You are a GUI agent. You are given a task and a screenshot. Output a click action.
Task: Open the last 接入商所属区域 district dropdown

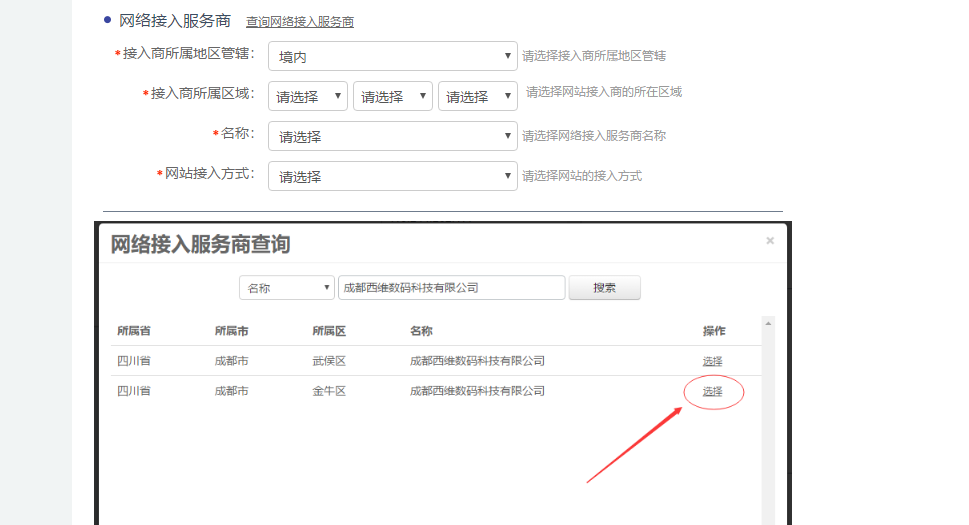[477, 97]
